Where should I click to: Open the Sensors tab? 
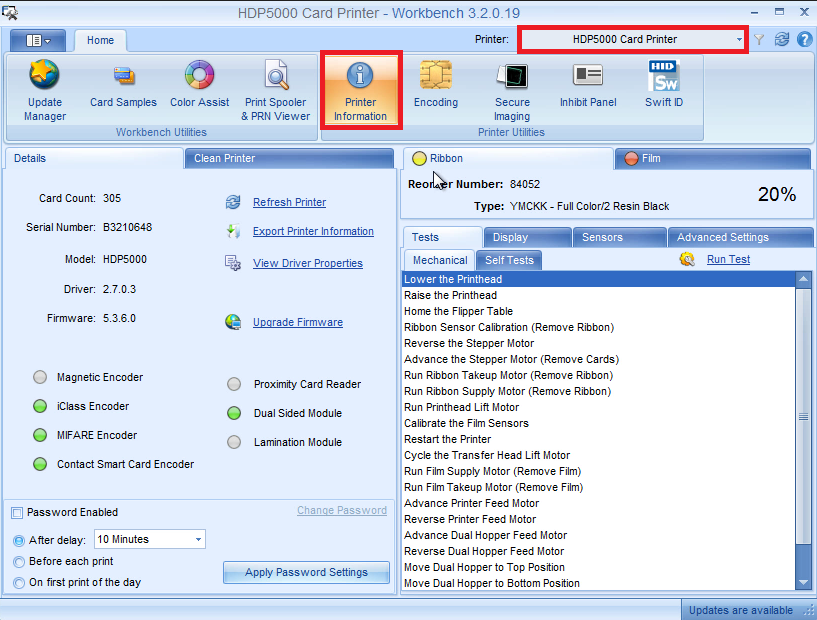620,237
